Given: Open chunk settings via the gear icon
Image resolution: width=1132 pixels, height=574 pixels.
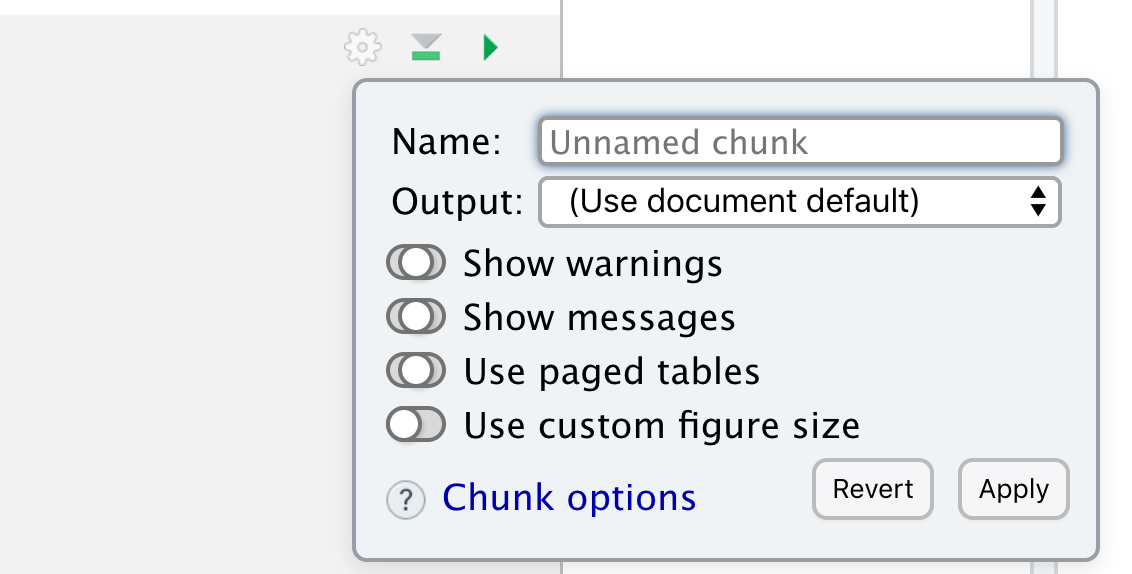Looking at the screenshot, I should [362, 47].
